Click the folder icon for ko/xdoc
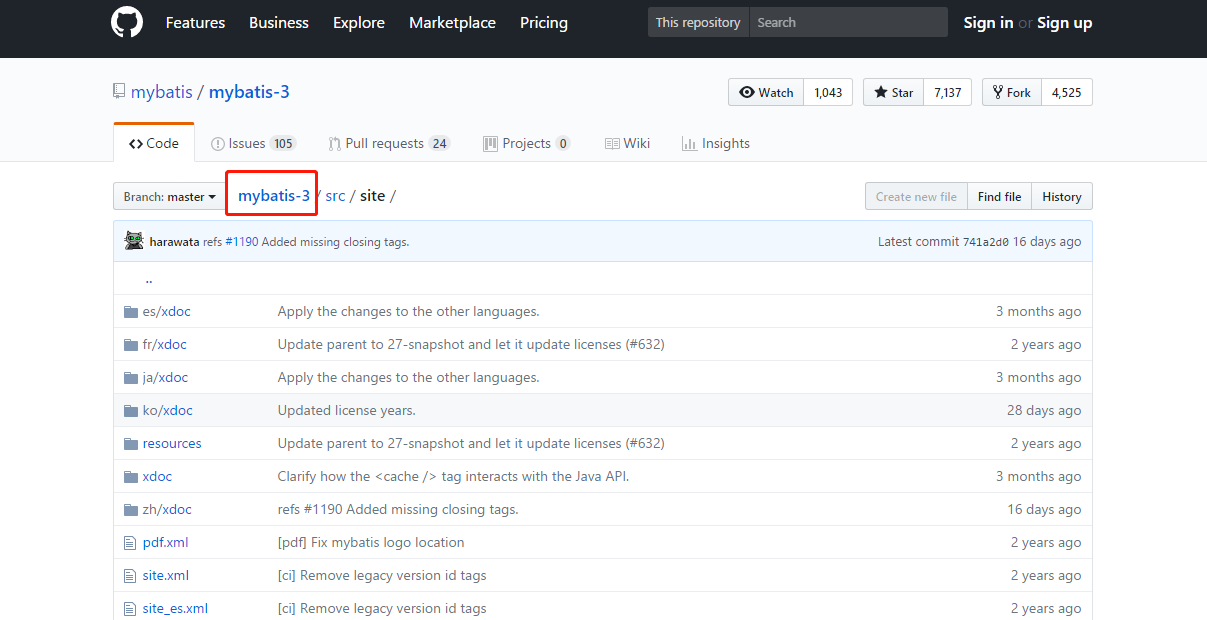The image size is (1207, 620). pos(130,411)
